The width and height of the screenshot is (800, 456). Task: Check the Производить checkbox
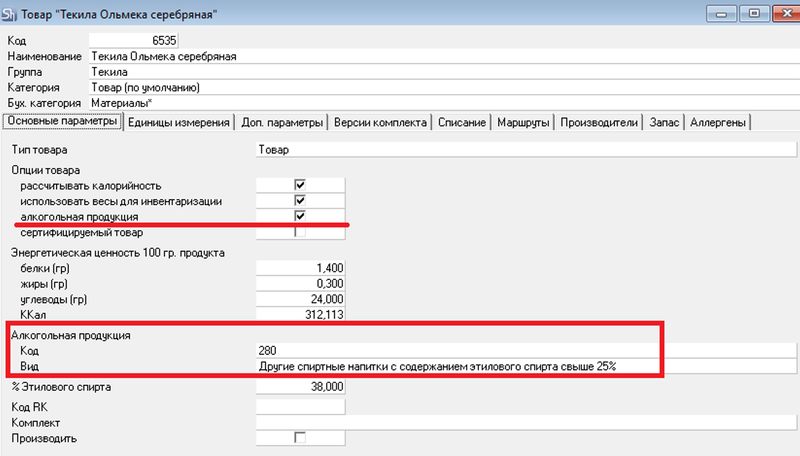[300, 438]
